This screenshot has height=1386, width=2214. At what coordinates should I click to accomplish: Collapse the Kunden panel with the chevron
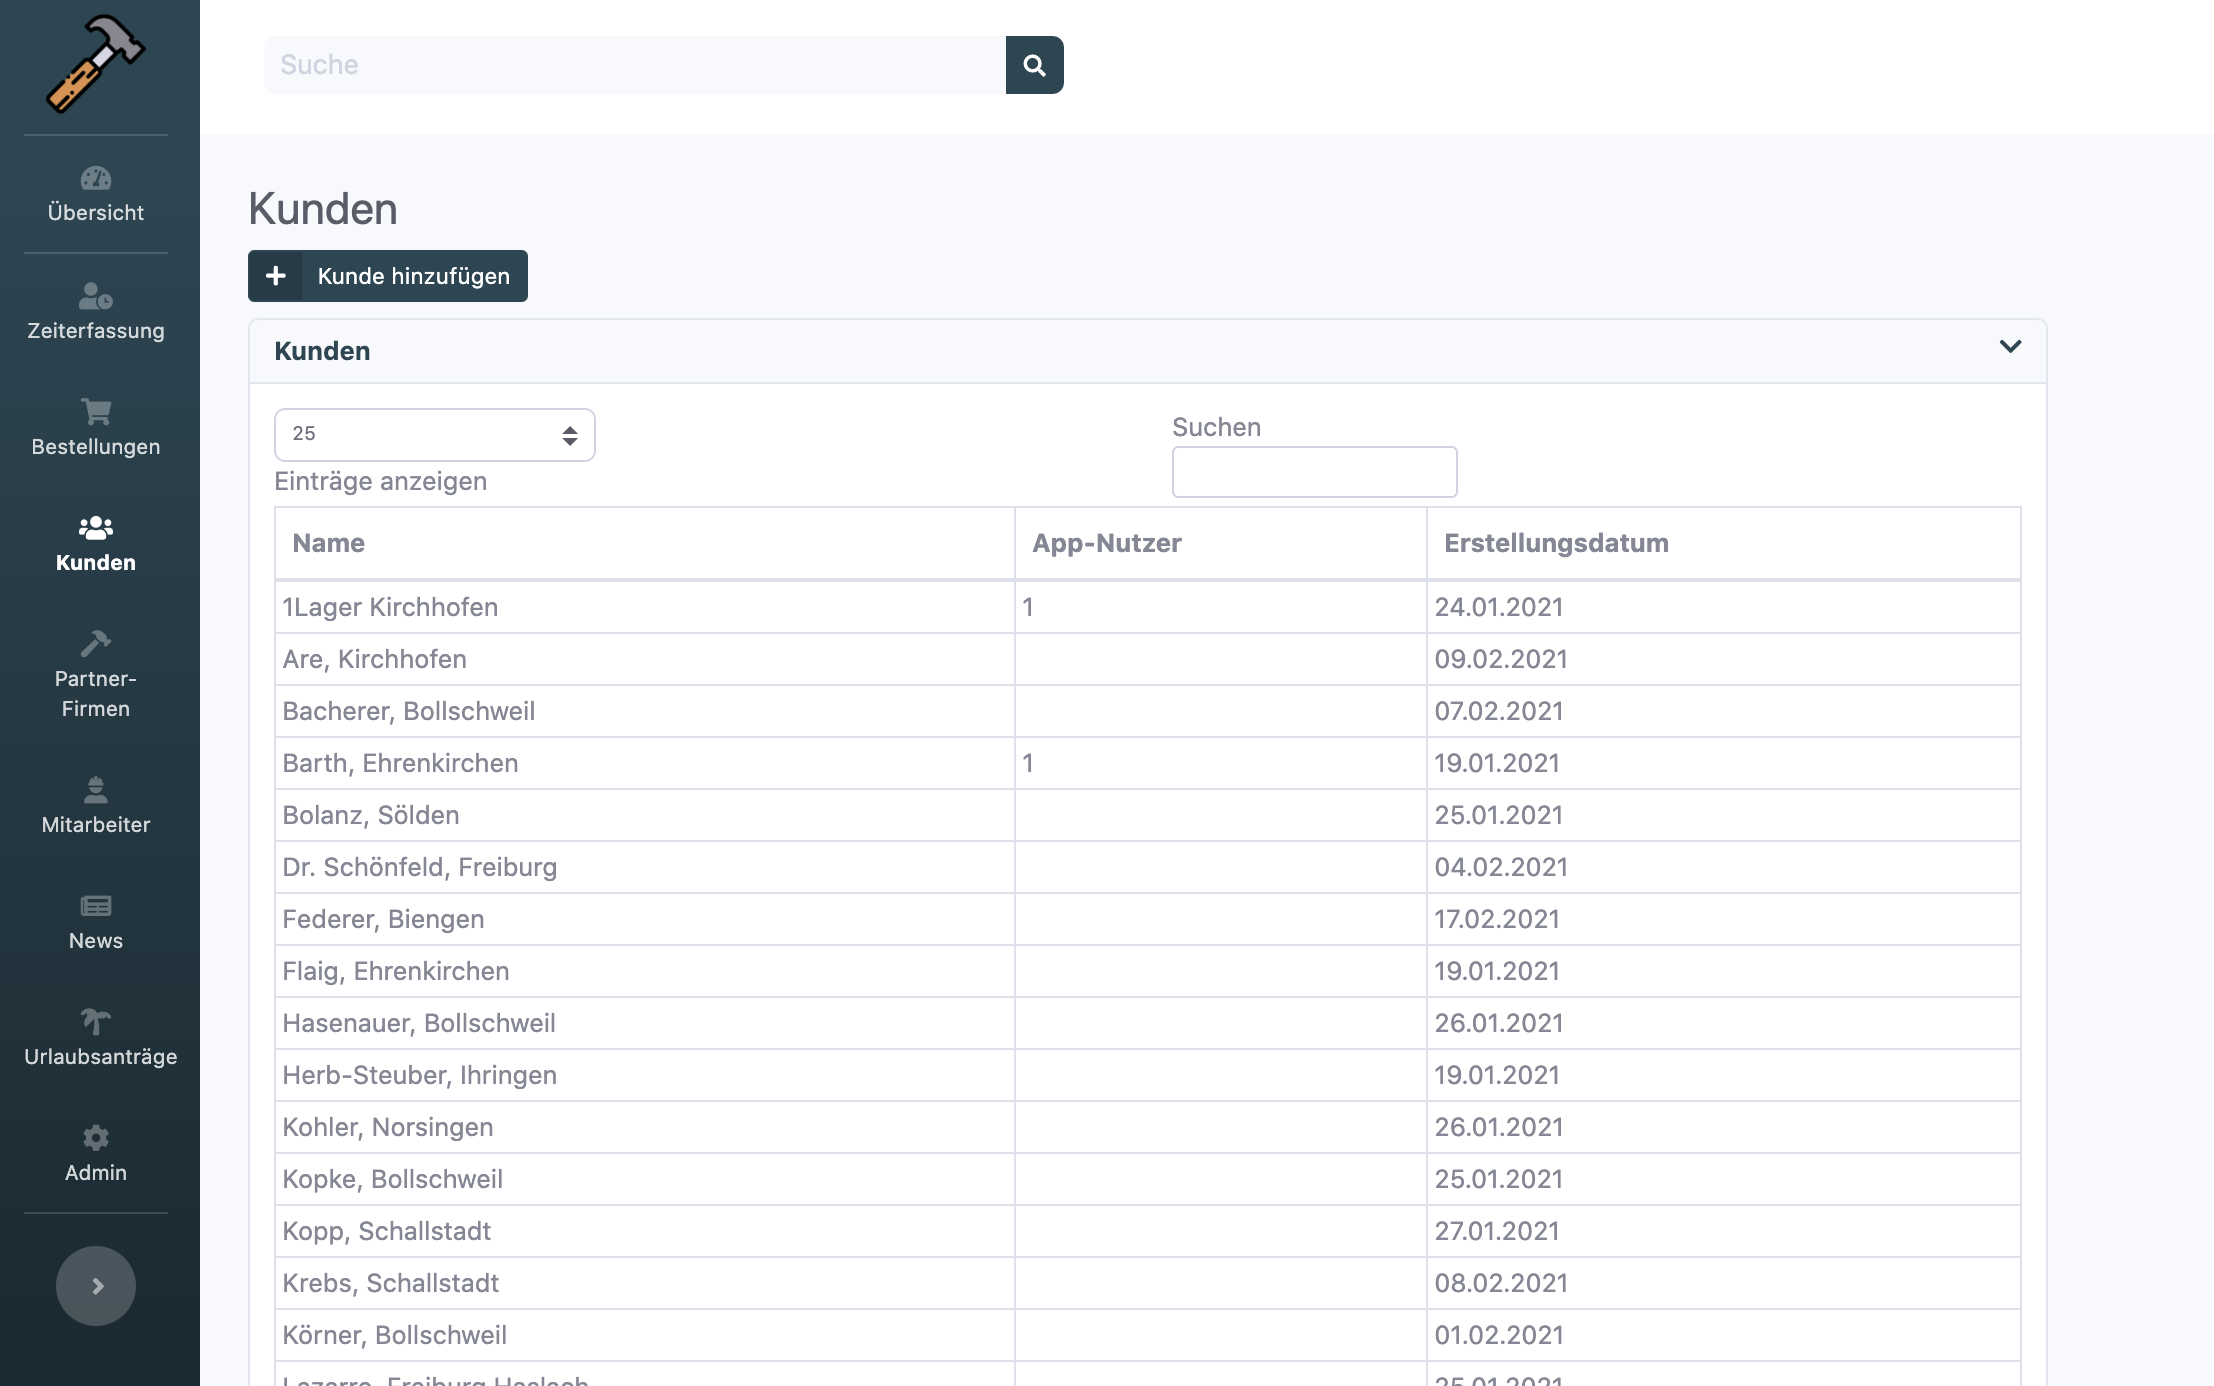click(x=2010, y=347)
